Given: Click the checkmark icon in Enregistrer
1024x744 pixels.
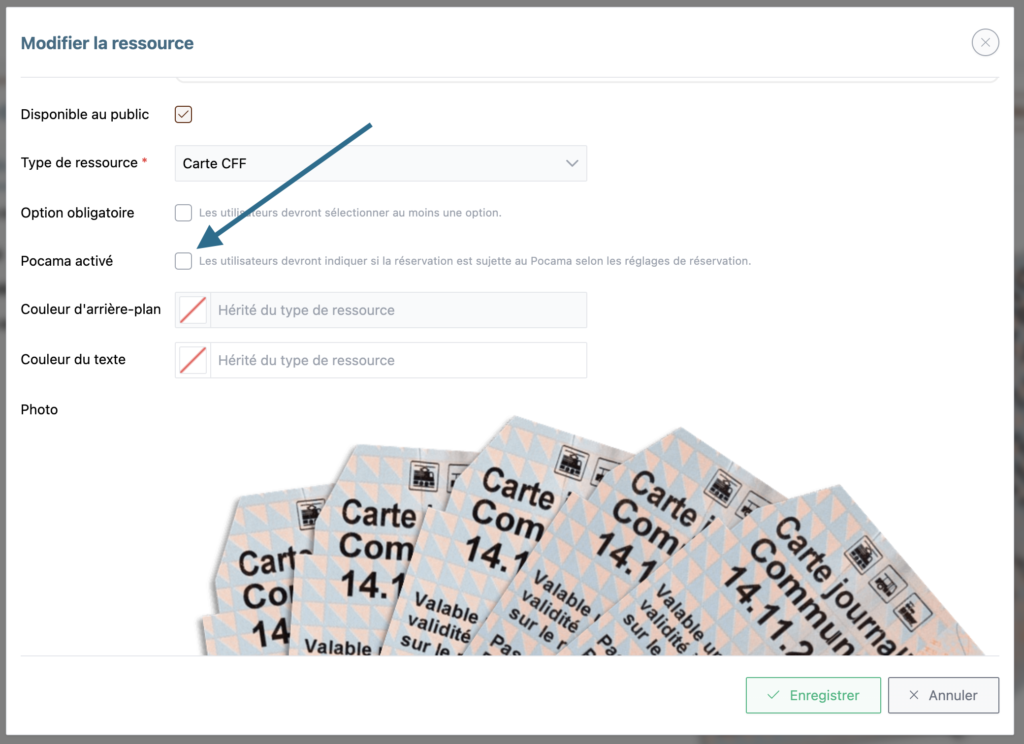Looking at the screenshot, I should (x=773, y=695).
